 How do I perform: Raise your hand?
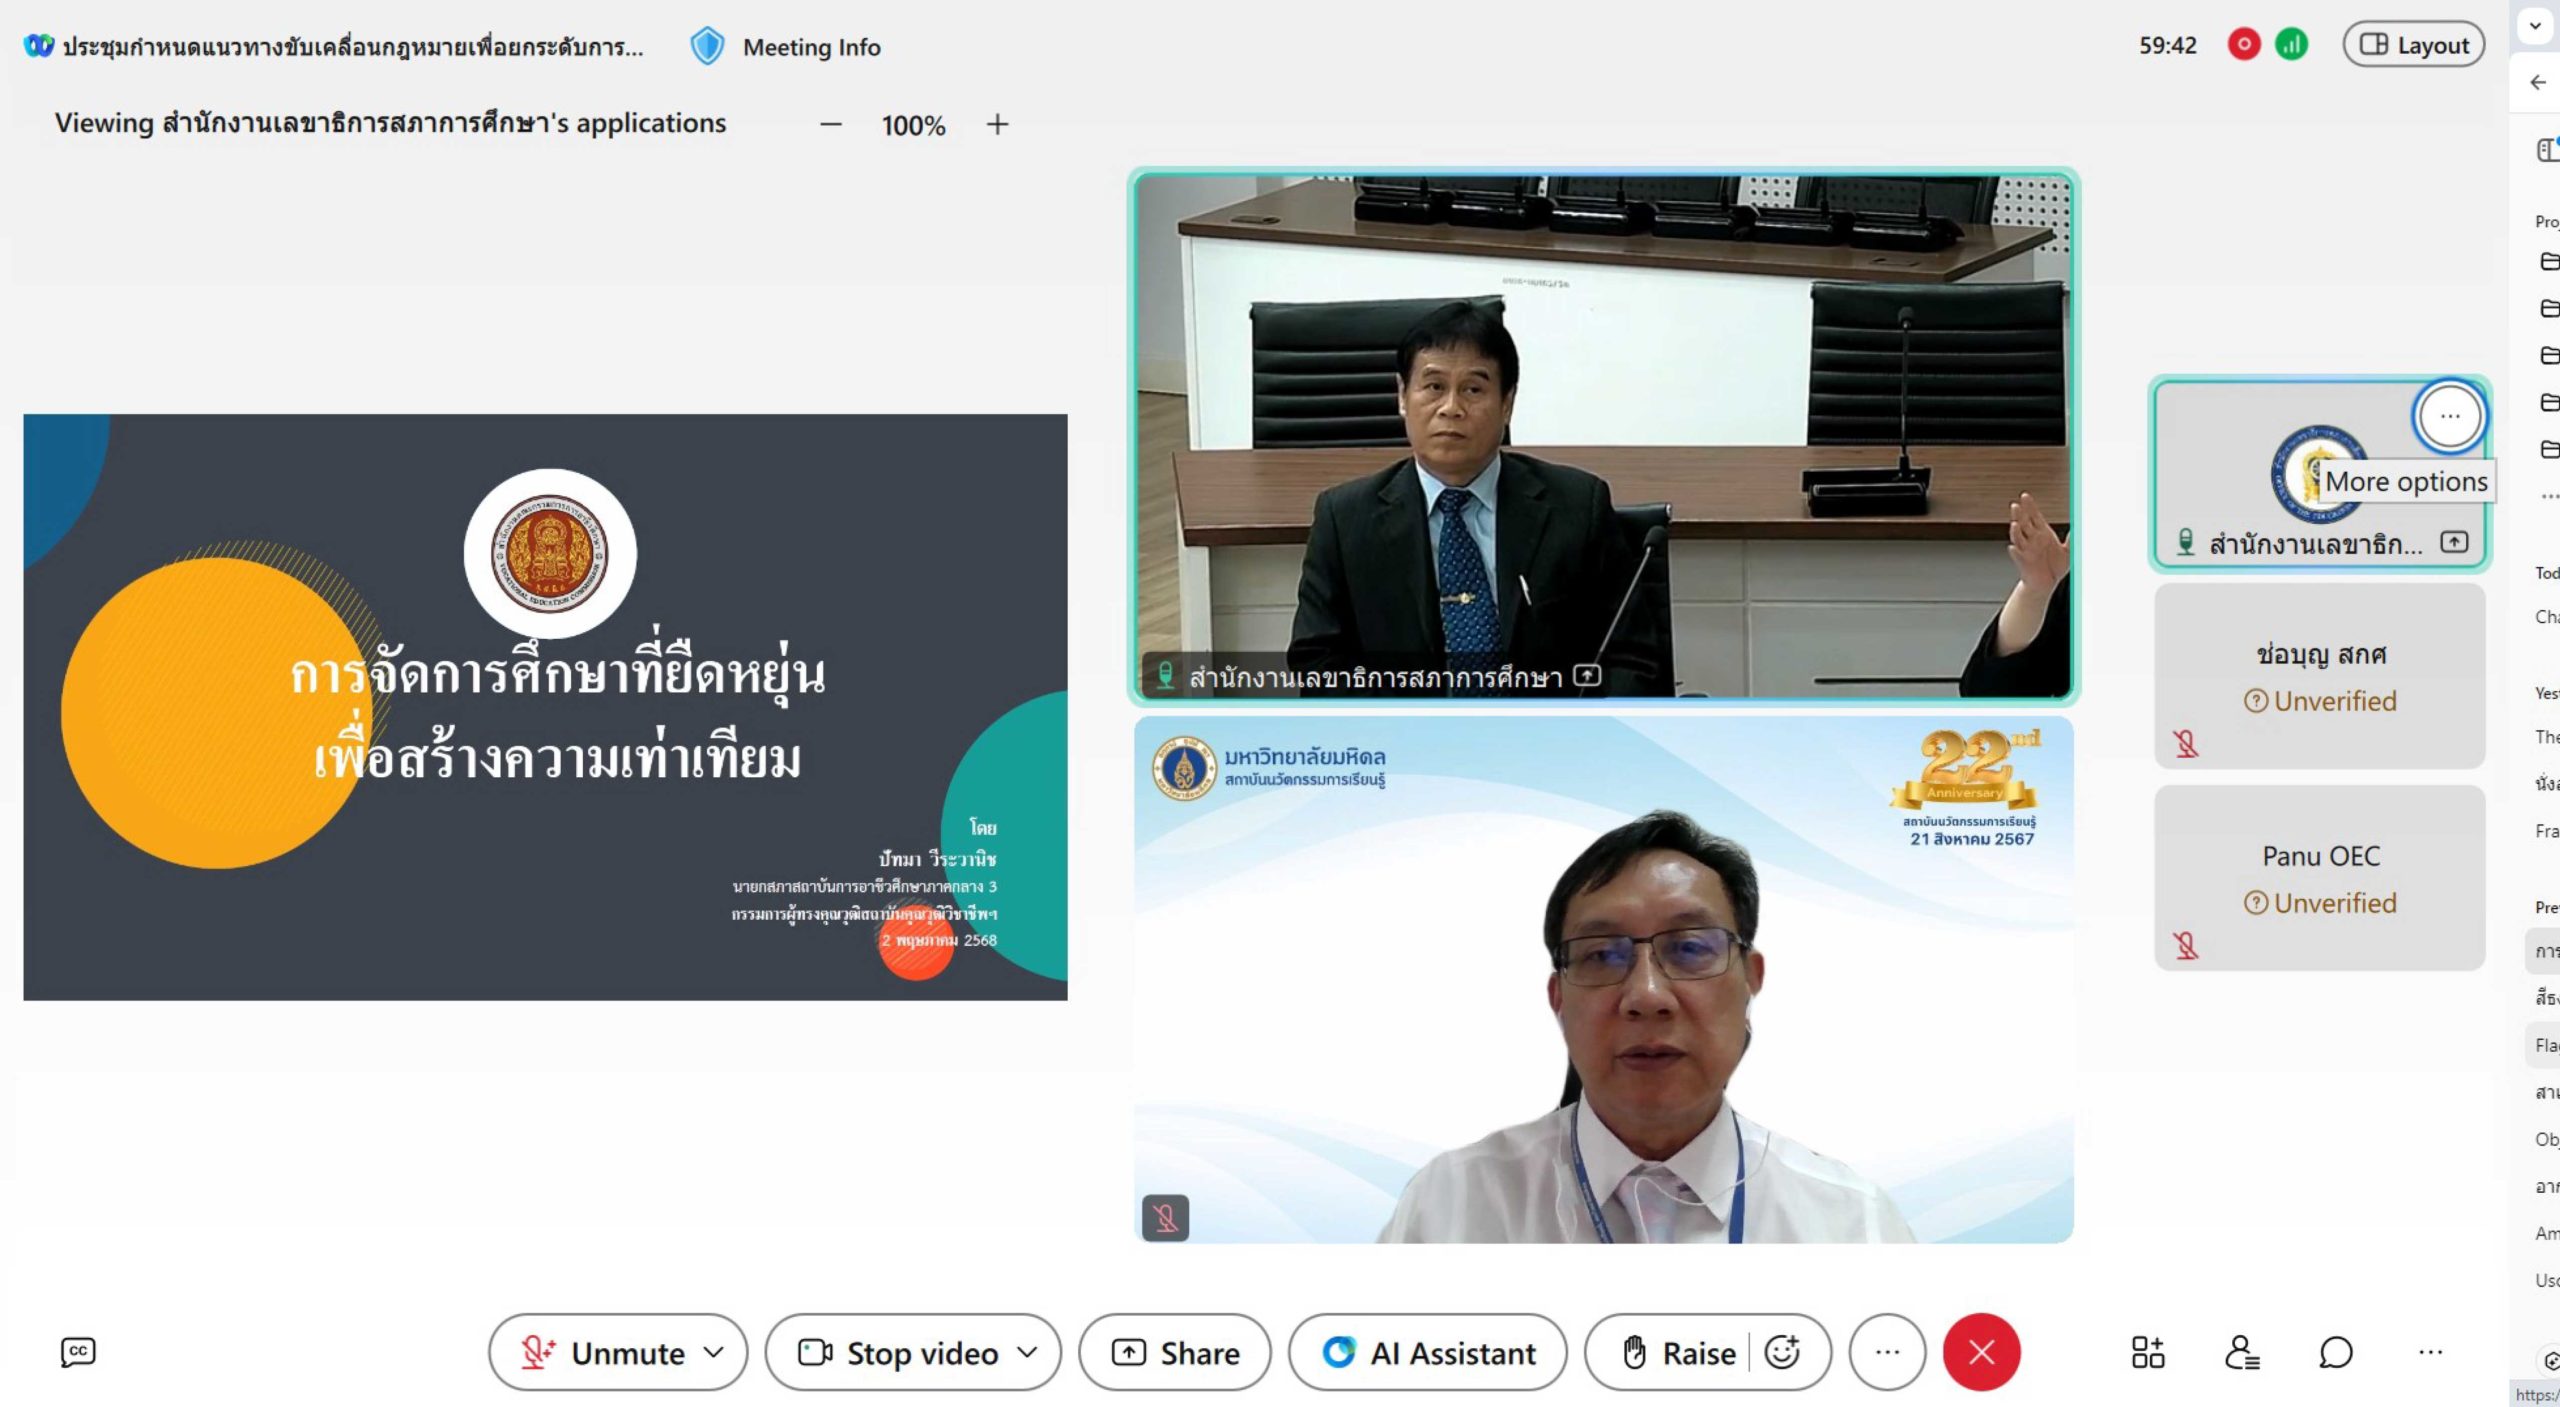pyautogui.click(x=1678, y=1352)
